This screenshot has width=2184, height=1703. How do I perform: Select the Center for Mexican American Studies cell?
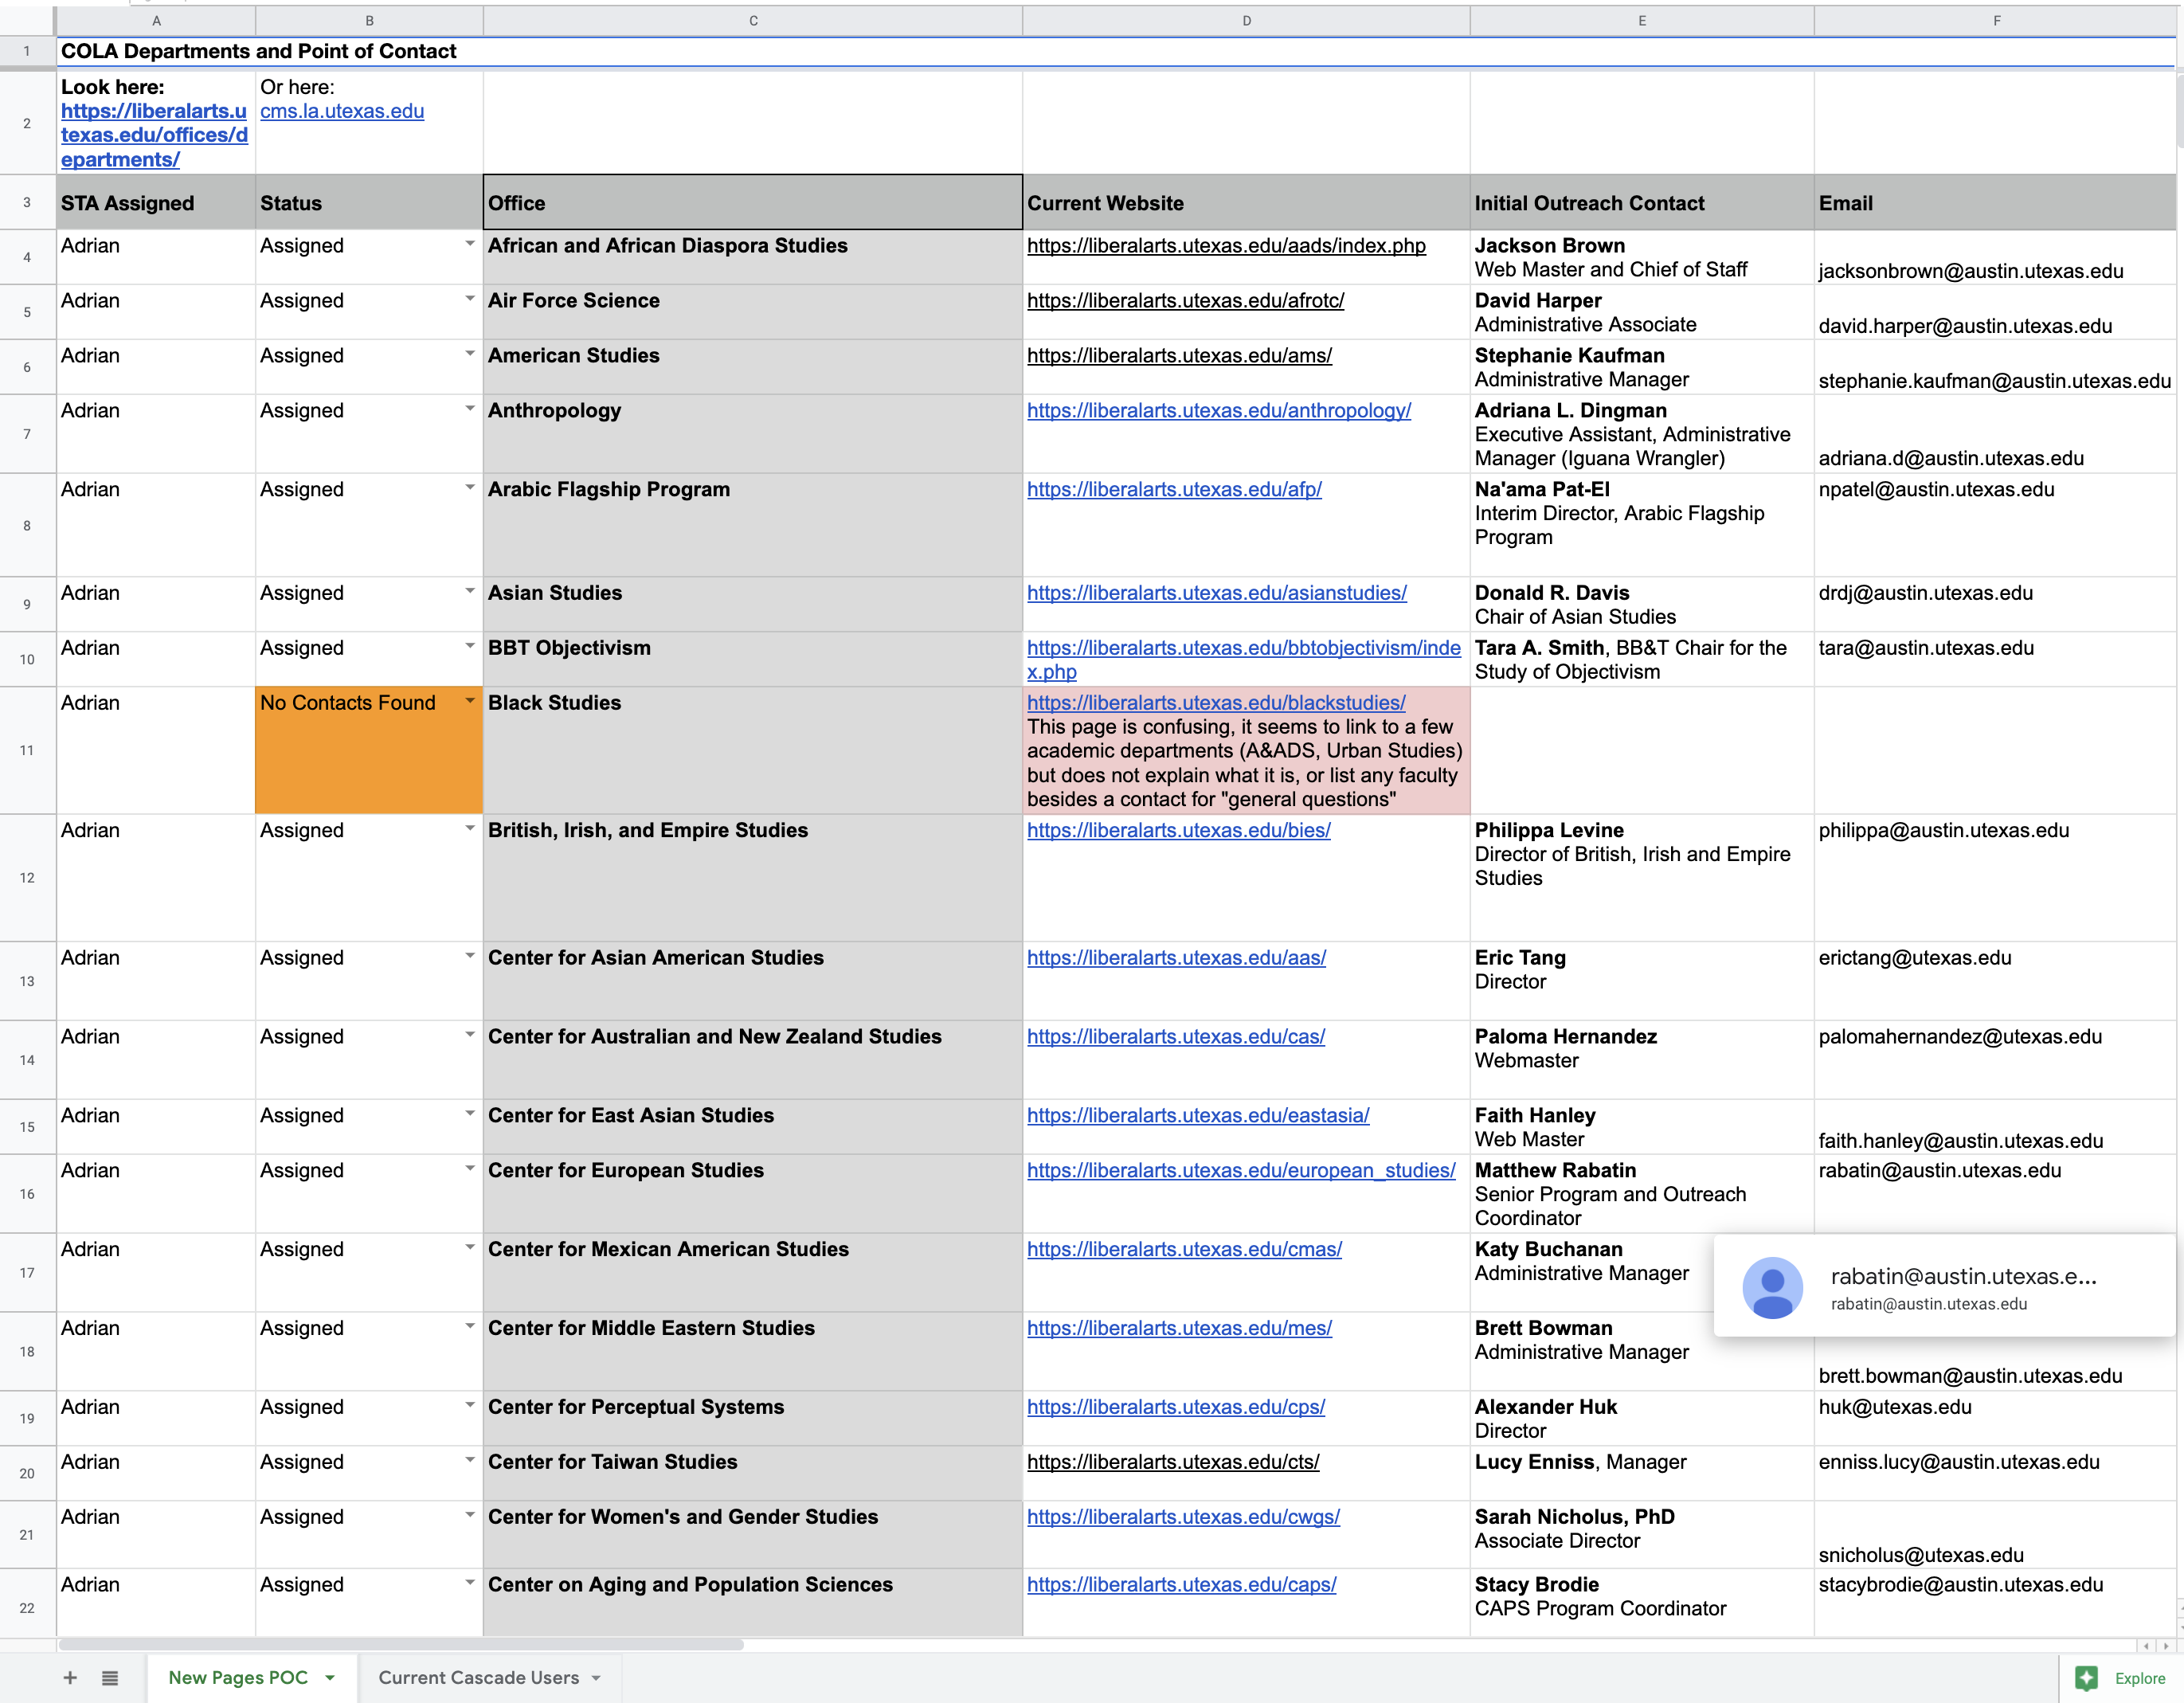pos(753,1272)
